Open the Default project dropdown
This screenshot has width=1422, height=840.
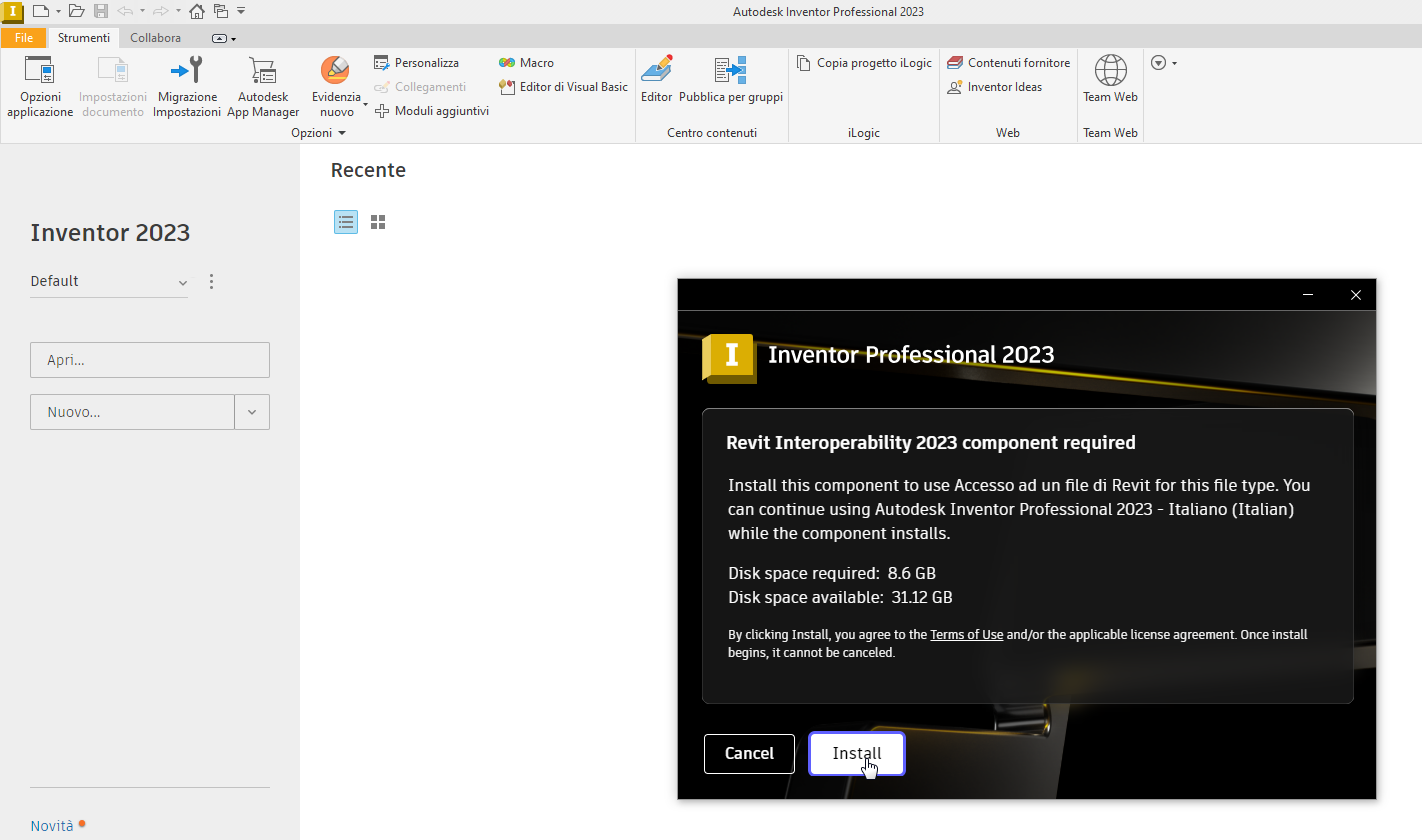(x=109, y=282)
